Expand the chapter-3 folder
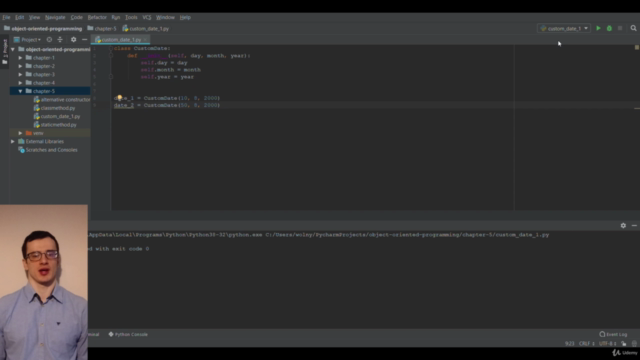The height and width of the screenshot is (360, 640). click(x=20, y=74)
